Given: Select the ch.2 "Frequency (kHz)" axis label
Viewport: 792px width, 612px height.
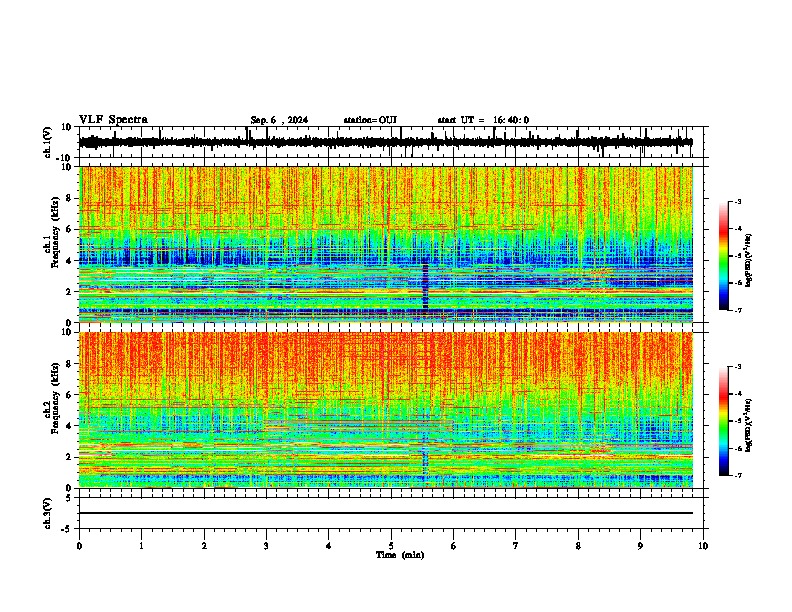Looking at the screenshot, I should coord(55,398).
